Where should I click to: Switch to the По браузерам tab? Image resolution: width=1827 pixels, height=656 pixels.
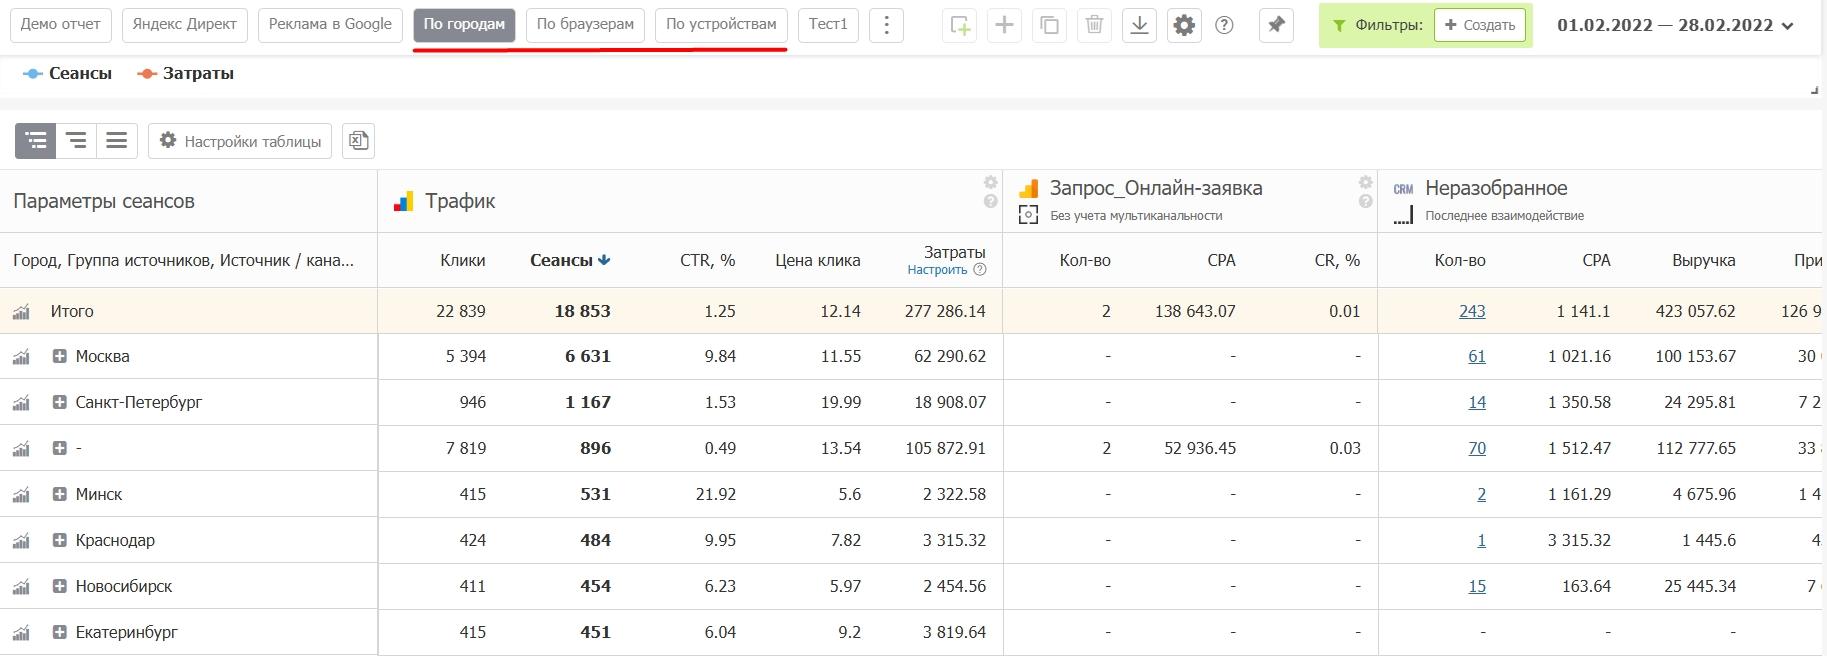click(x=585, y=24)
